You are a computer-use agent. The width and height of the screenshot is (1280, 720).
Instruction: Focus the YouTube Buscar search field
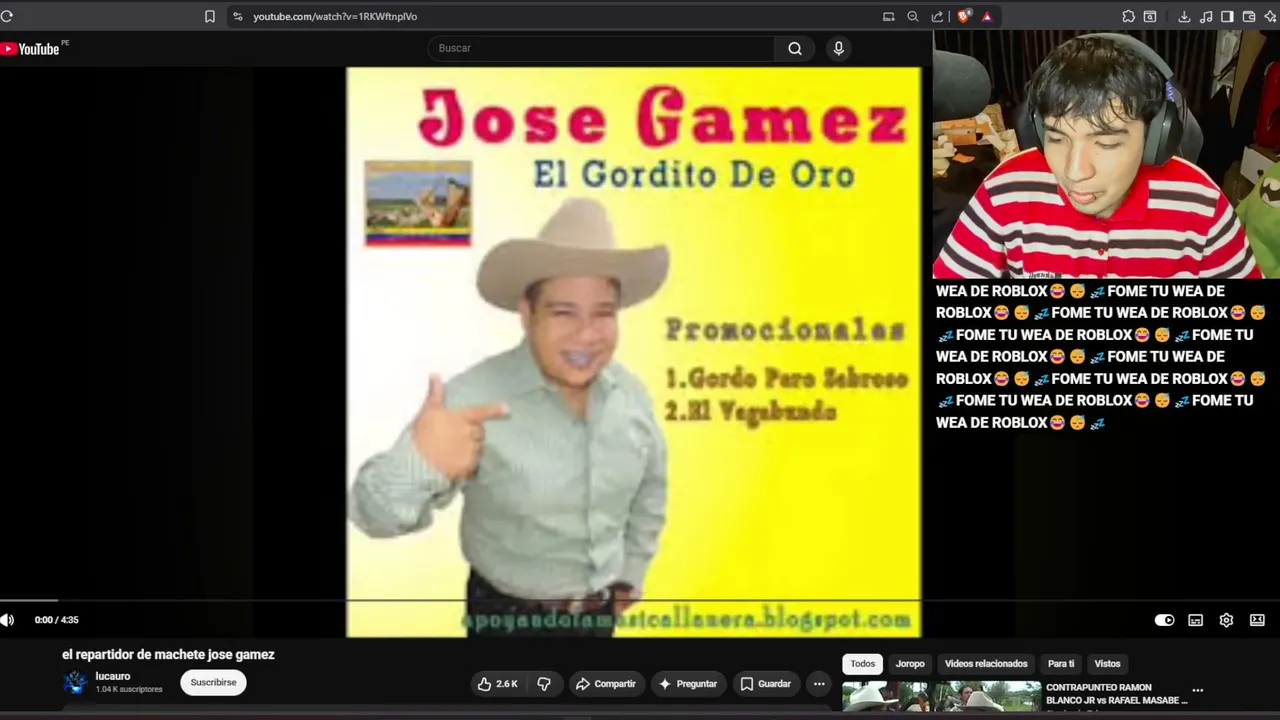click(x=601, y=48)
